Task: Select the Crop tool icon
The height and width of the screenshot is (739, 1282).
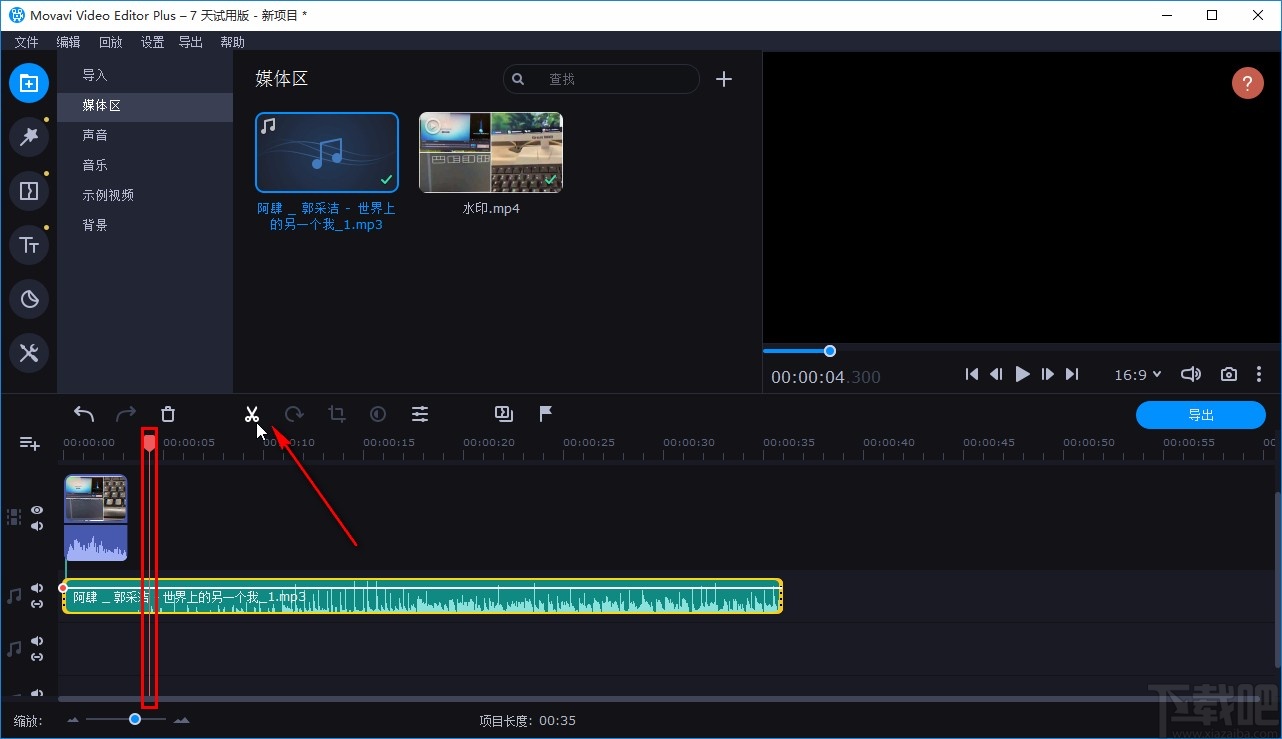Action: pyautogui.click(x=337, y=414)
